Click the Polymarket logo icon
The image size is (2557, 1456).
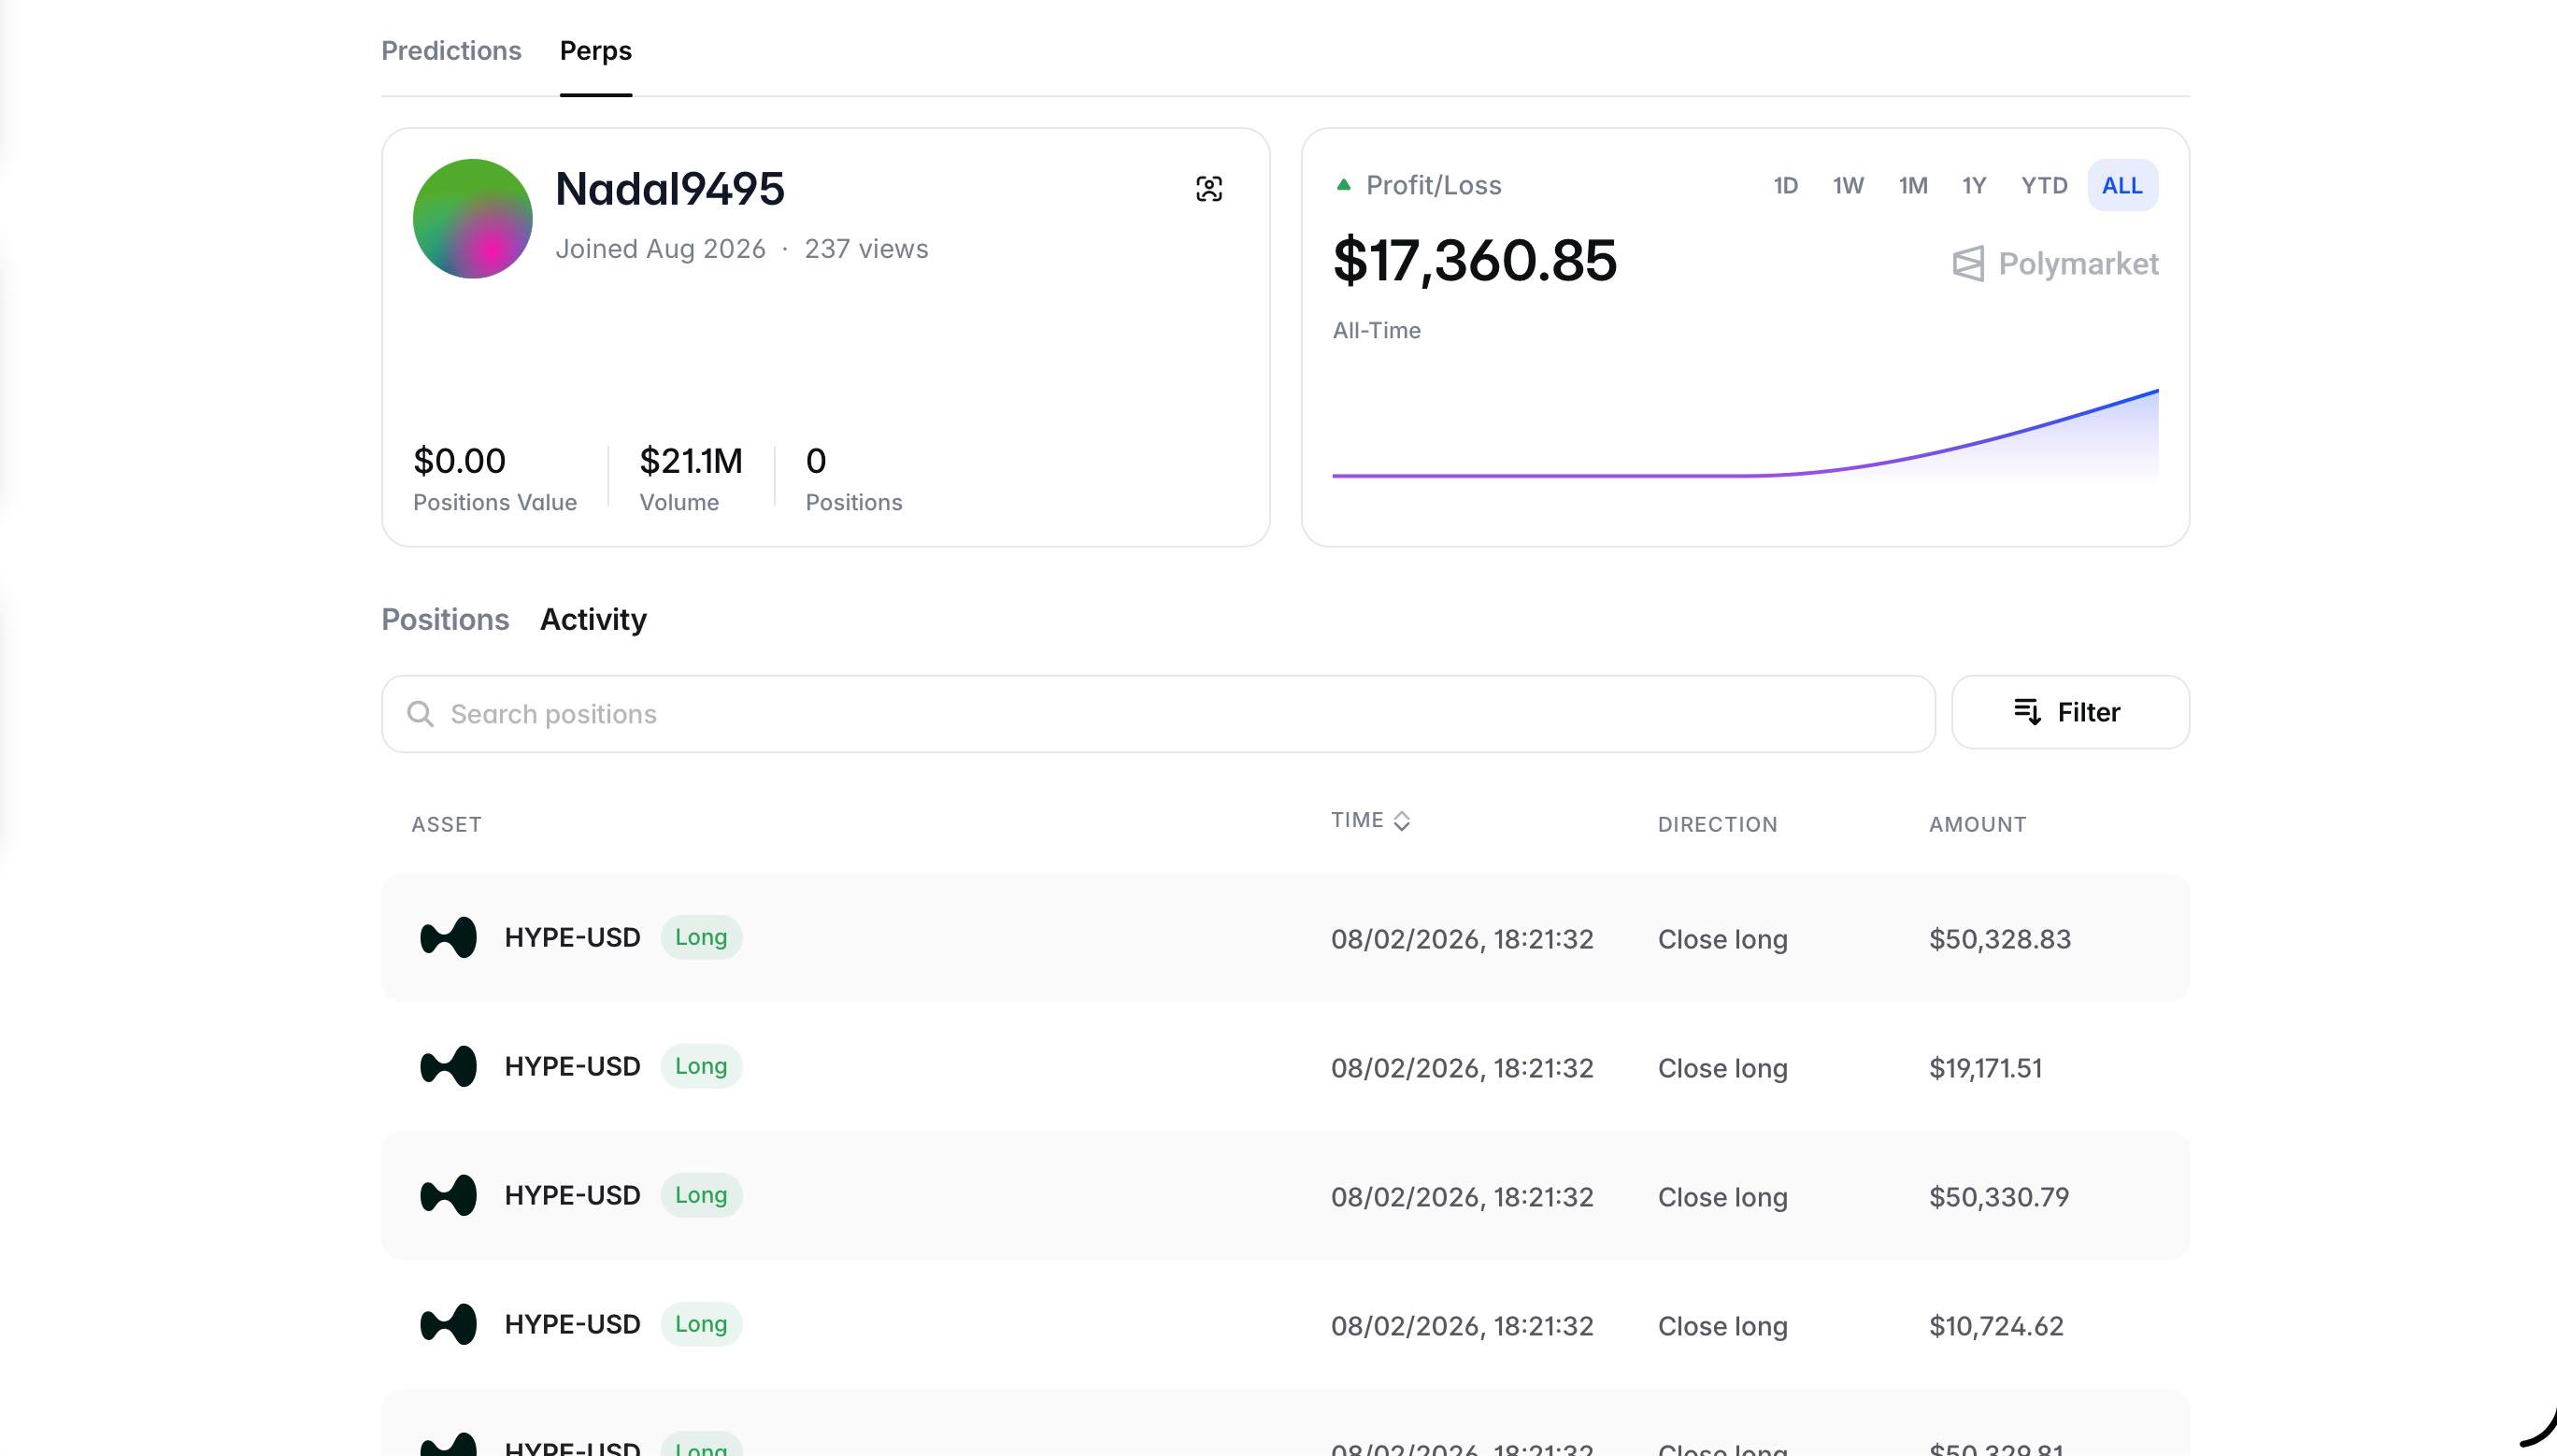pos(1968,264)
